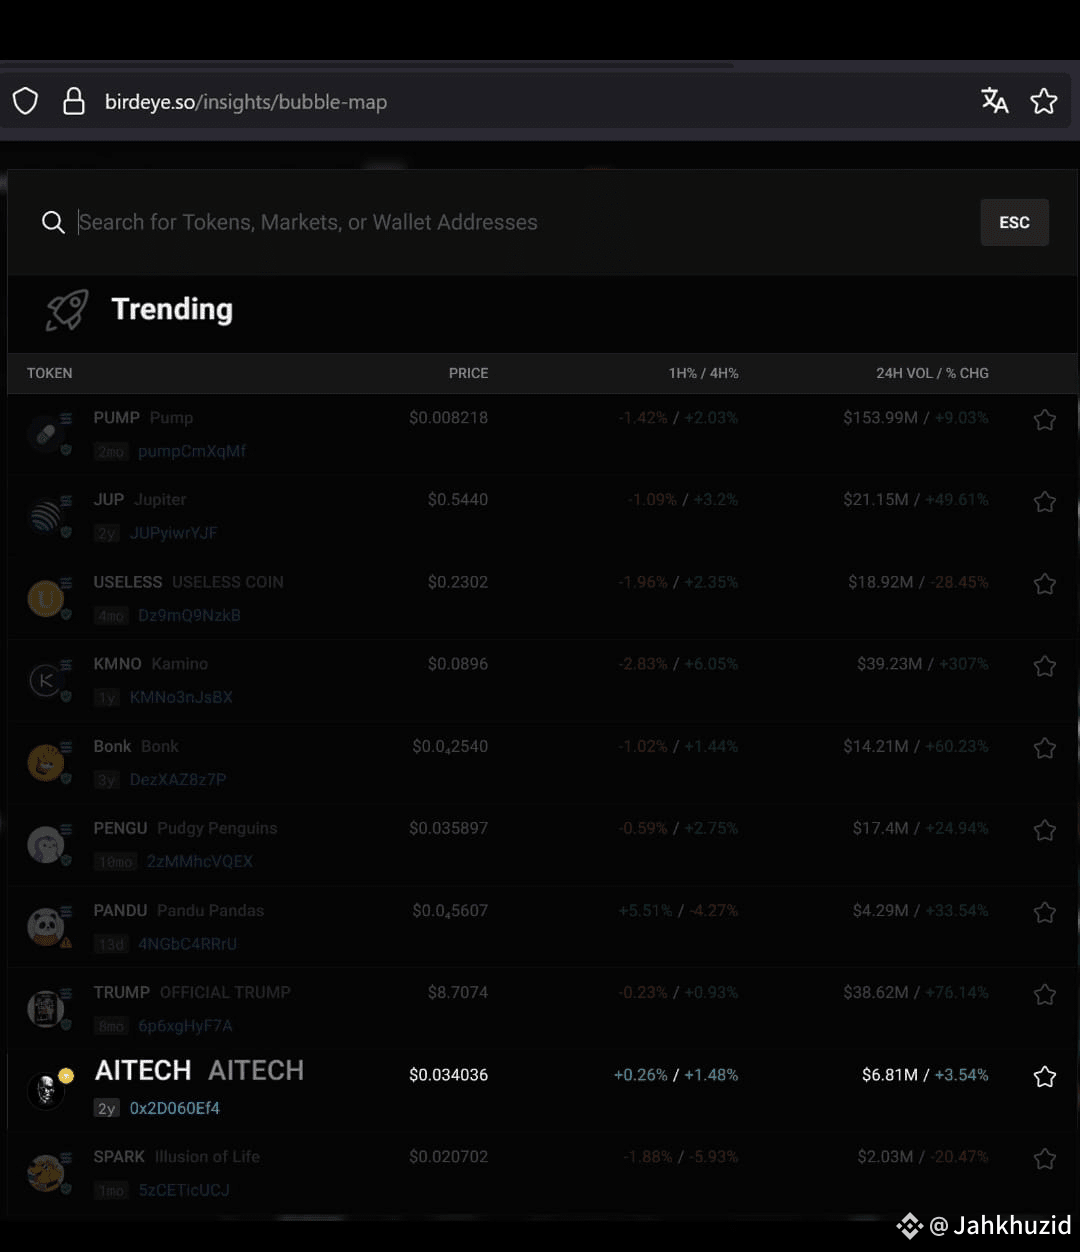Click the padlock site security icon

pyautogui.click(x=74, y=101)
